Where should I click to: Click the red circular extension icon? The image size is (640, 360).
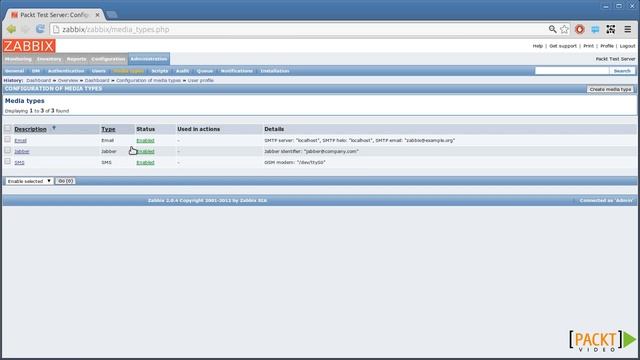click(580, 29)
